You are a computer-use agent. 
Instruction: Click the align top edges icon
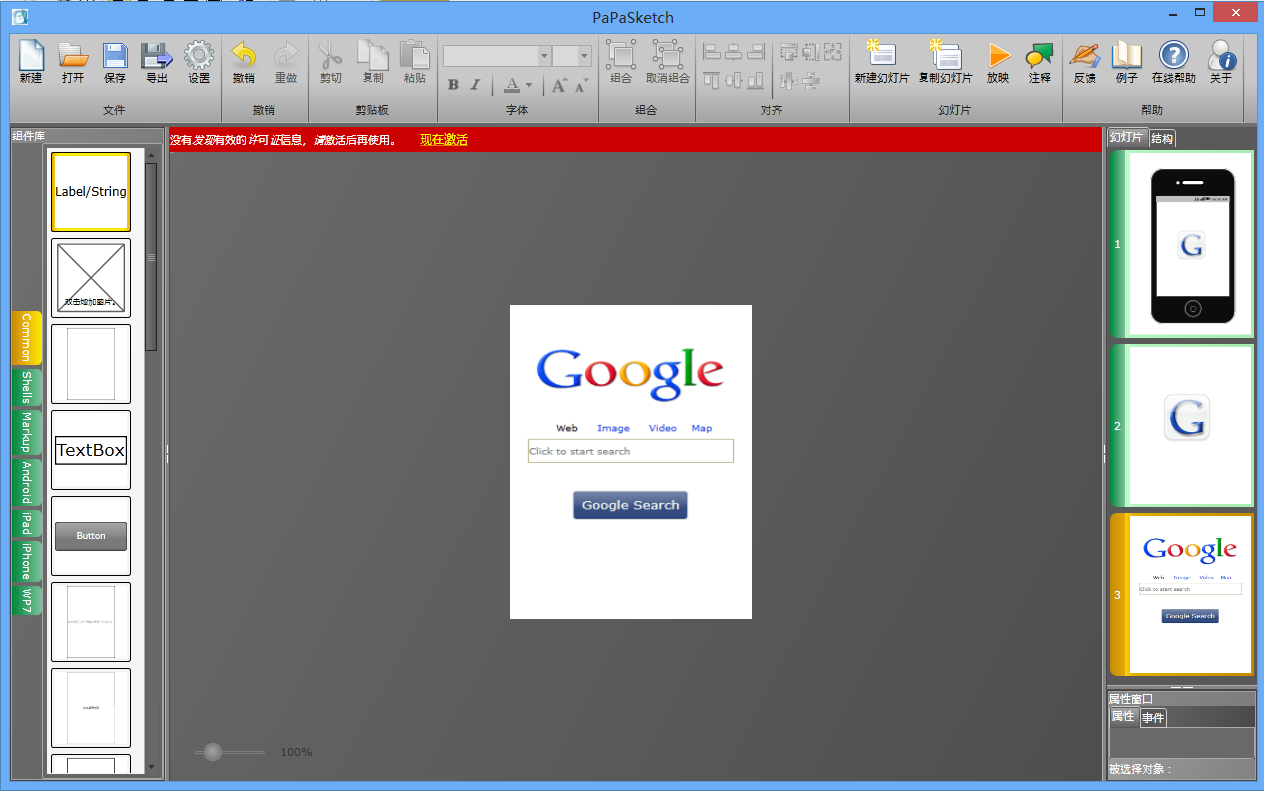[x=712, y=80]
